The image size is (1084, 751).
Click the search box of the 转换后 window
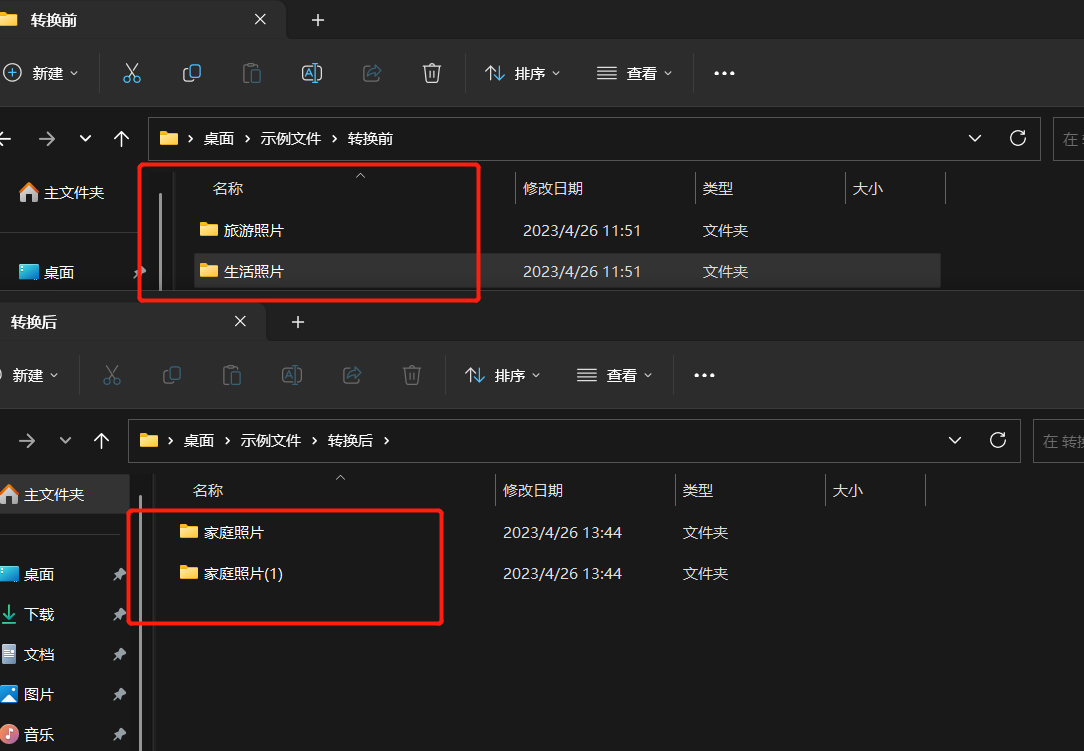coord(1062,440)
